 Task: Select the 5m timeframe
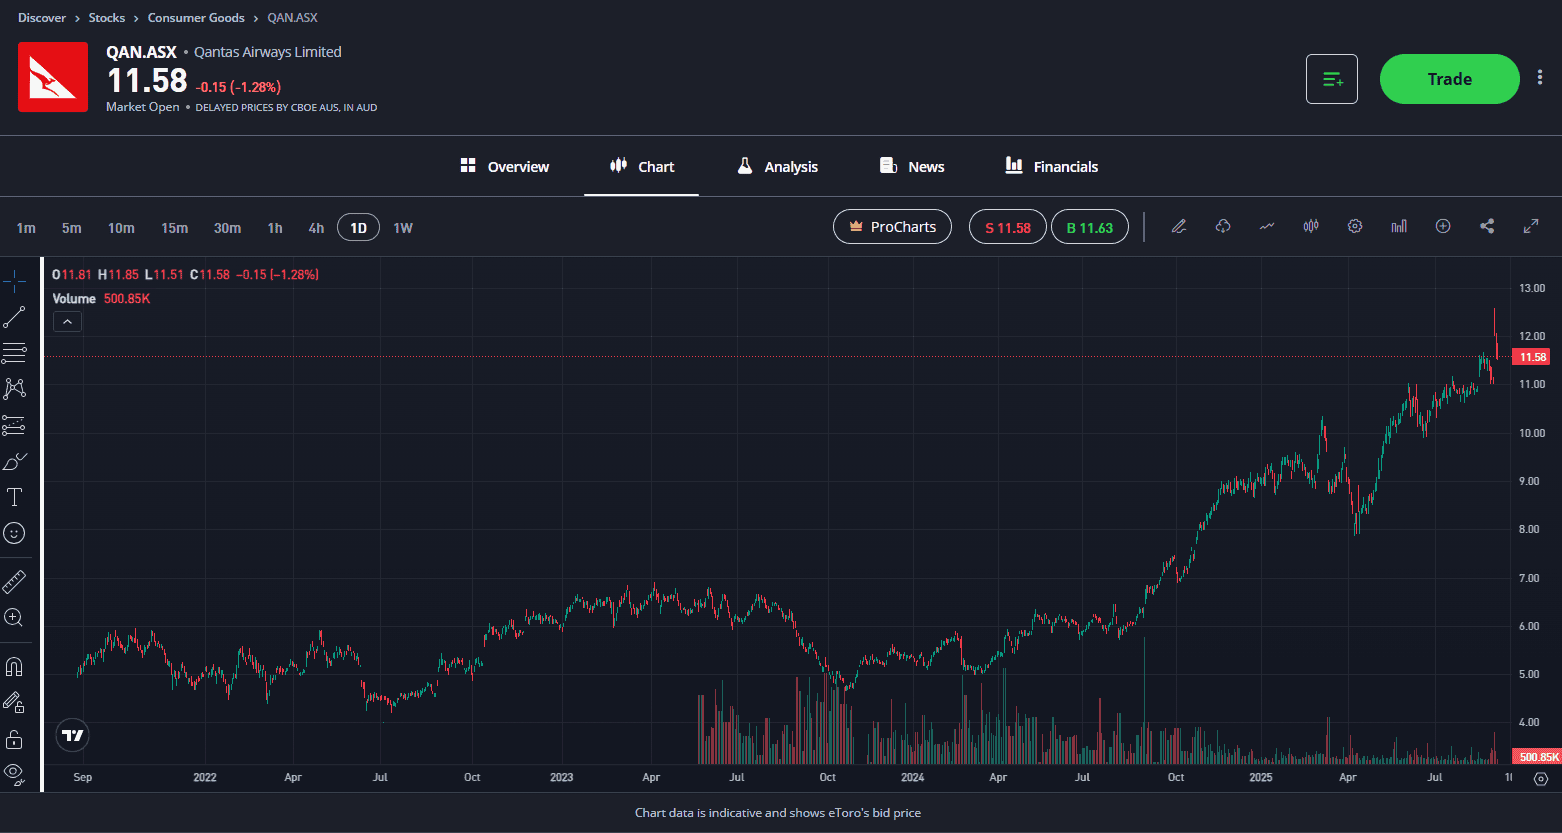click(72, 228)
